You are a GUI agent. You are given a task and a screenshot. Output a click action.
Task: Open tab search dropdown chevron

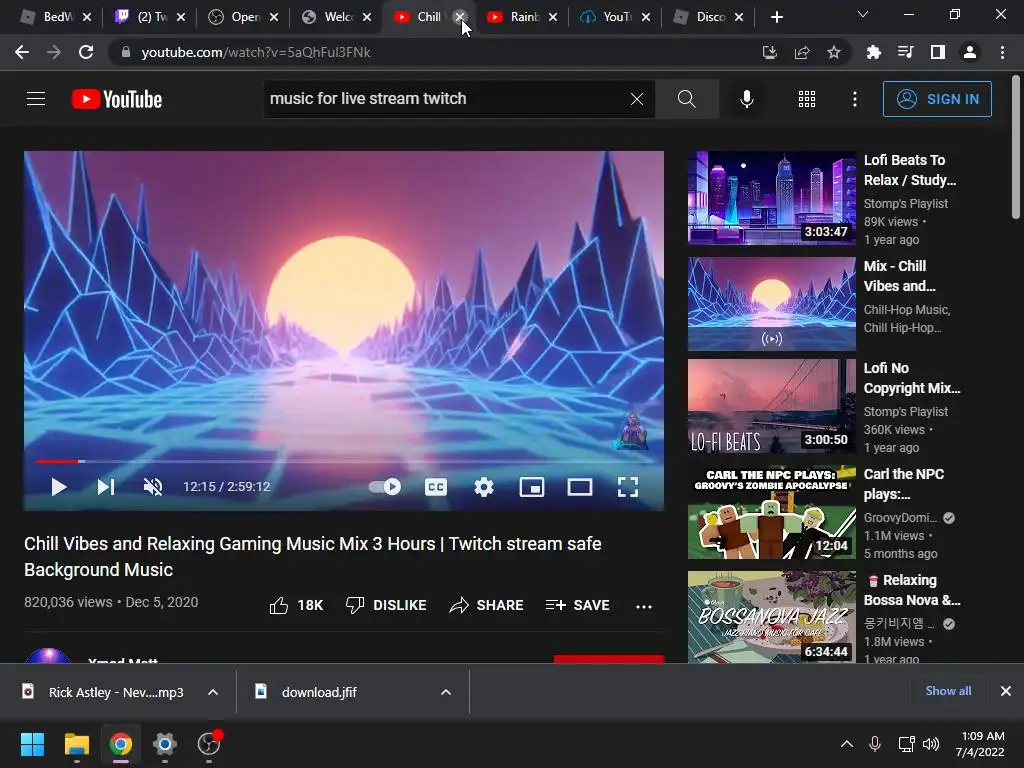tap(863, 14)
